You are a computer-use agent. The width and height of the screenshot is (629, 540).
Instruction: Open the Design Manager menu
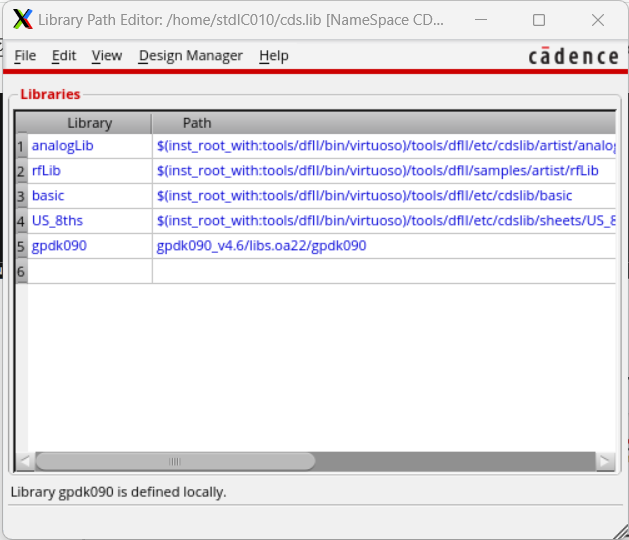tap(191, 55)
